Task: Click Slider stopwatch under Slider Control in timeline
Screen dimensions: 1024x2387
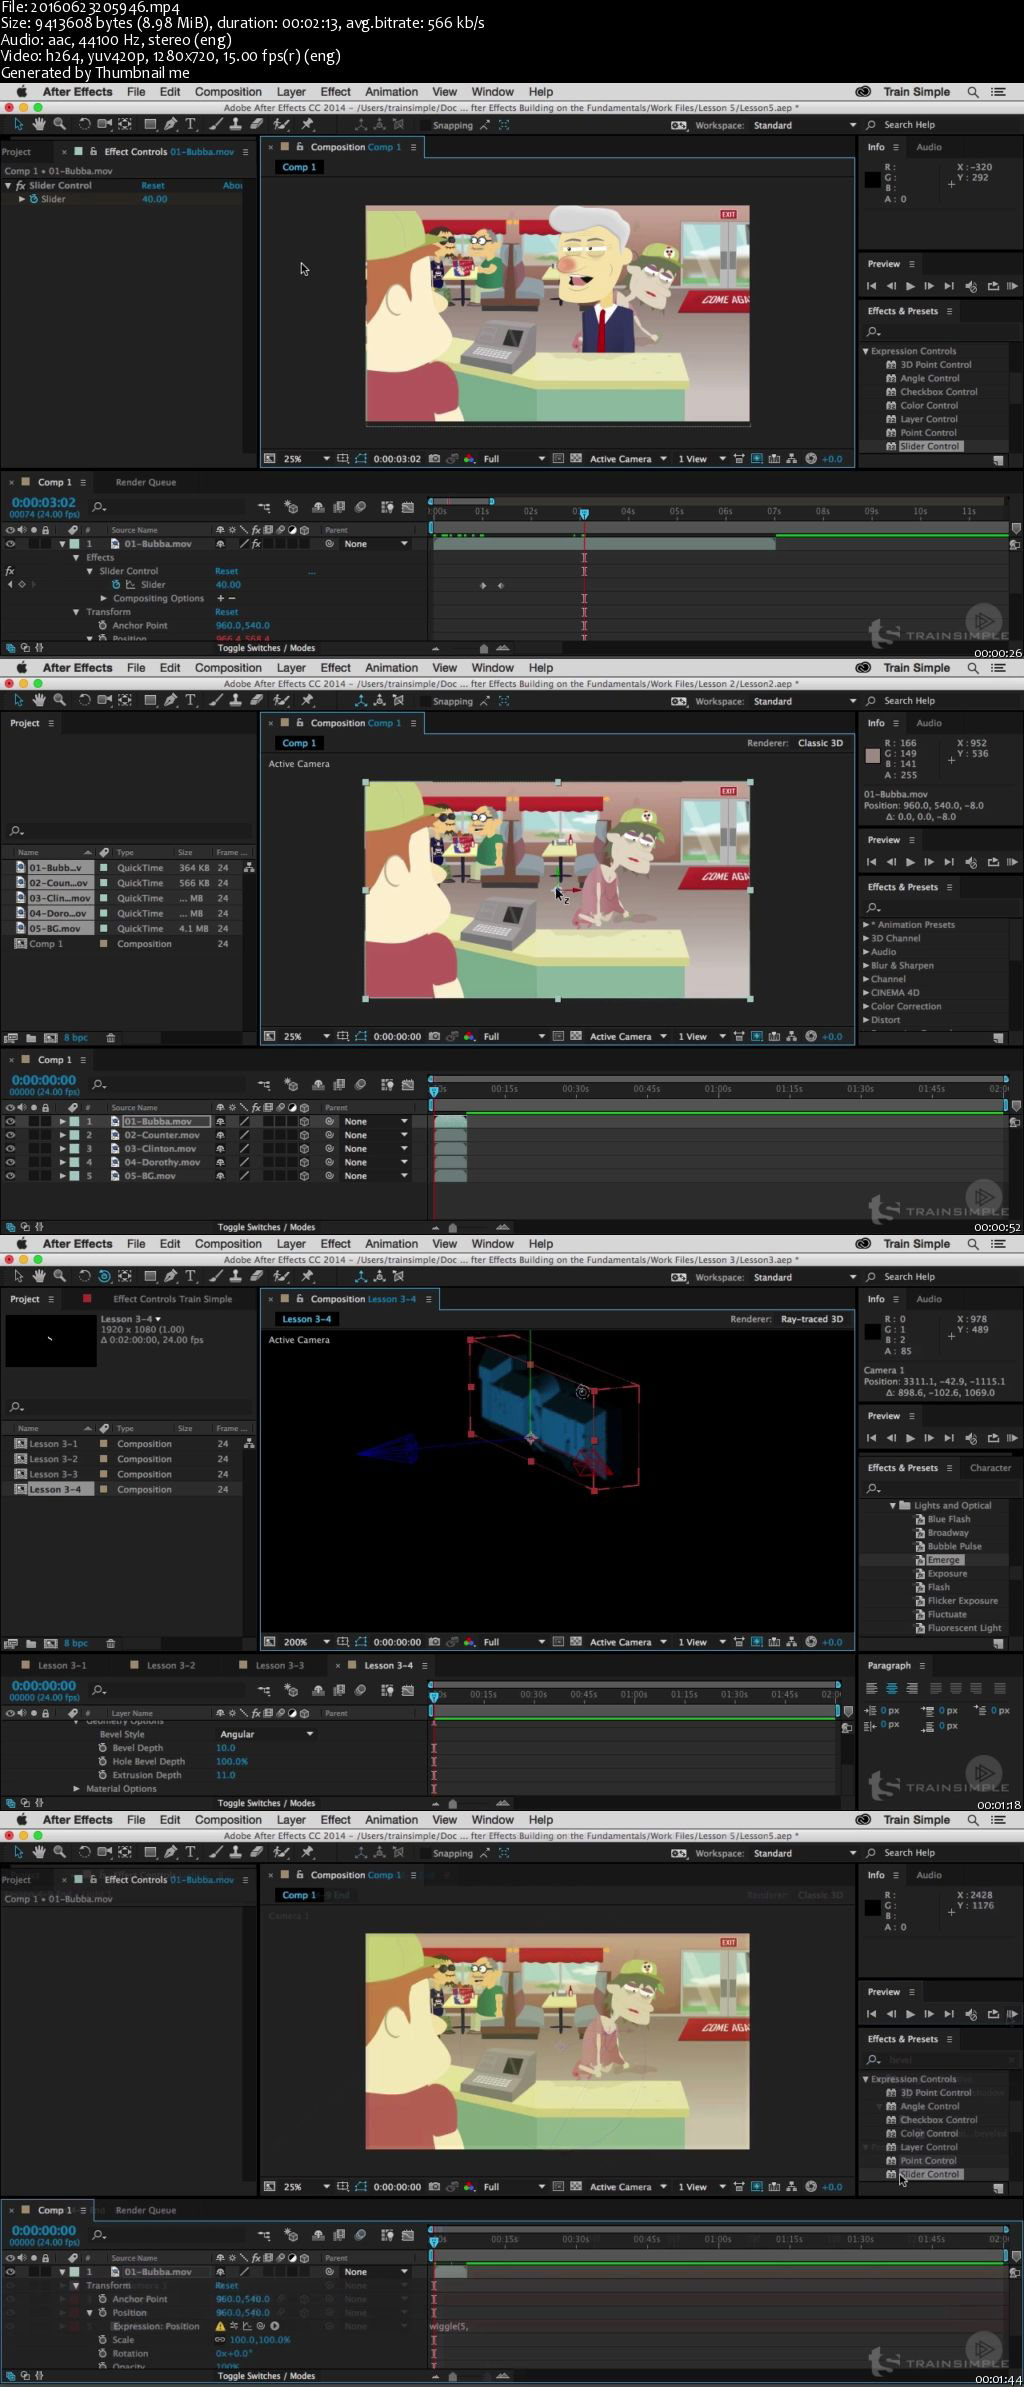Action: click(x=116, y=585)
